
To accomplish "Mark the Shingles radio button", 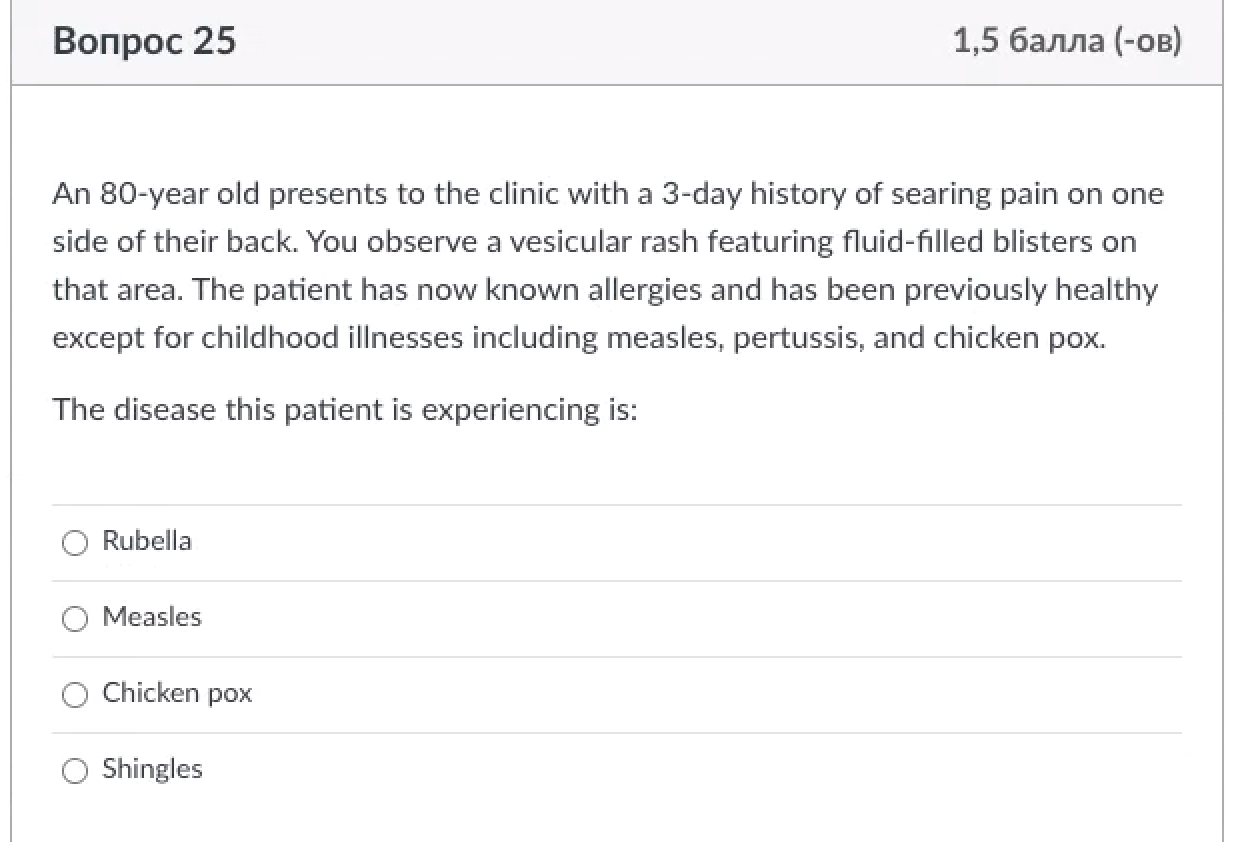I will click(75, 771).
